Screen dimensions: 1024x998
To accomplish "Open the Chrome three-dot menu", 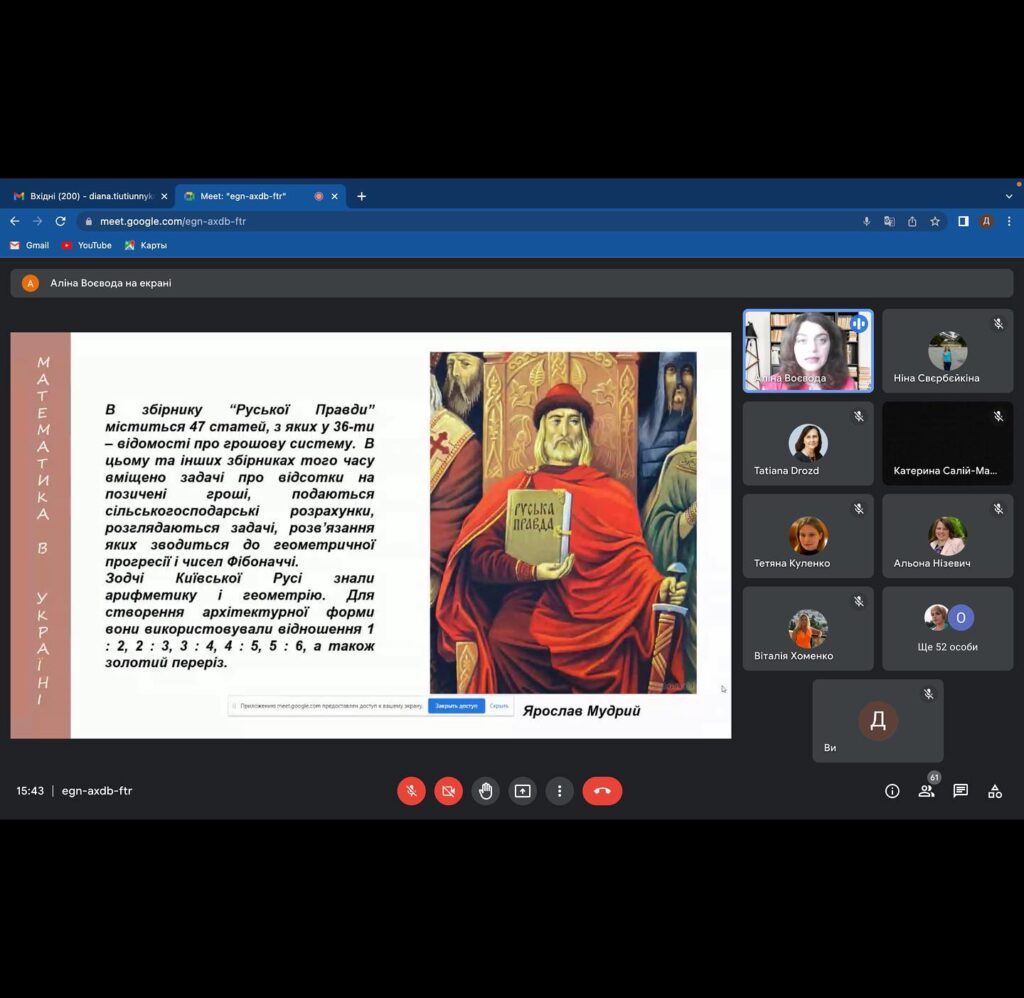I will pos(1009,221).
